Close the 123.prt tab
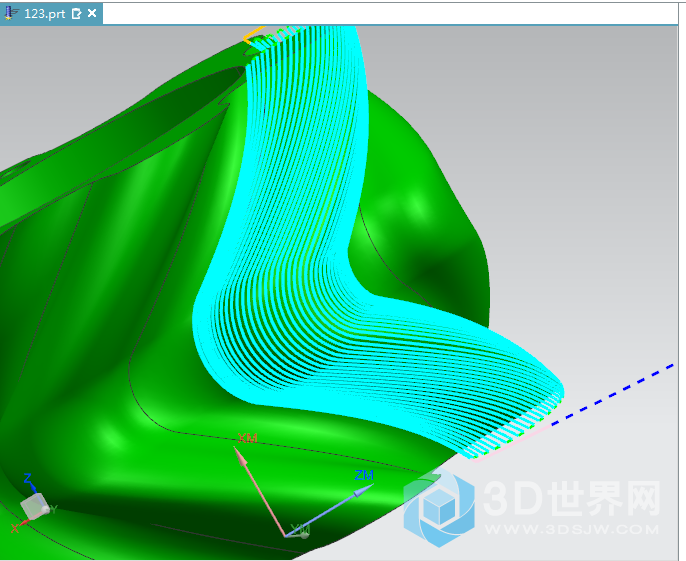Image resolution: width=686 pixels, height=561 pixels. pos(92,13)
